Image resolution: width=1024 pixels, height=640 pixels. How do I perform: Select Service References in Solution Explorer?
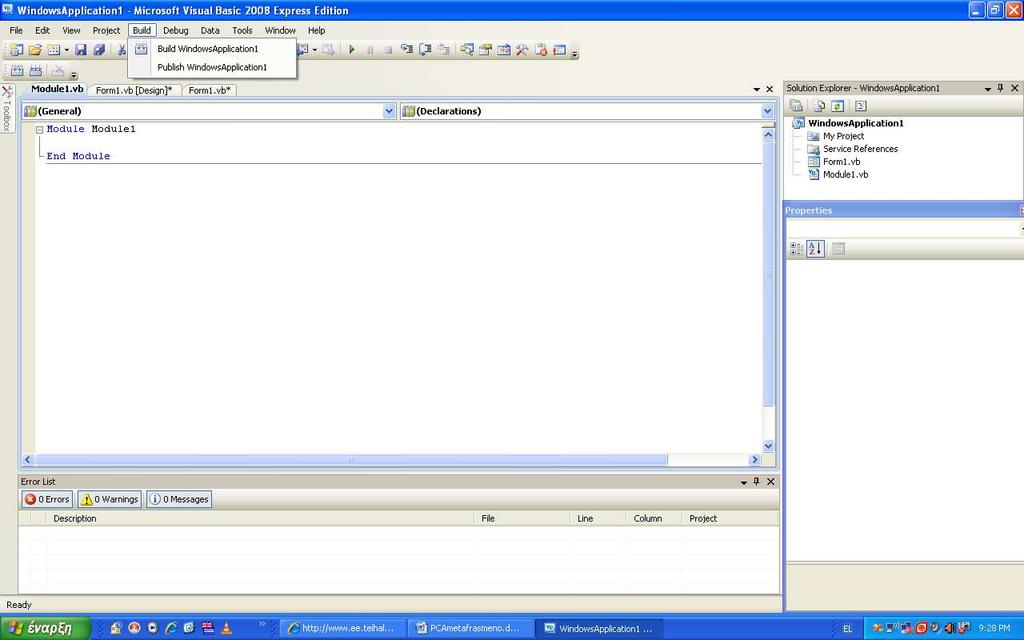click(860, 149)
